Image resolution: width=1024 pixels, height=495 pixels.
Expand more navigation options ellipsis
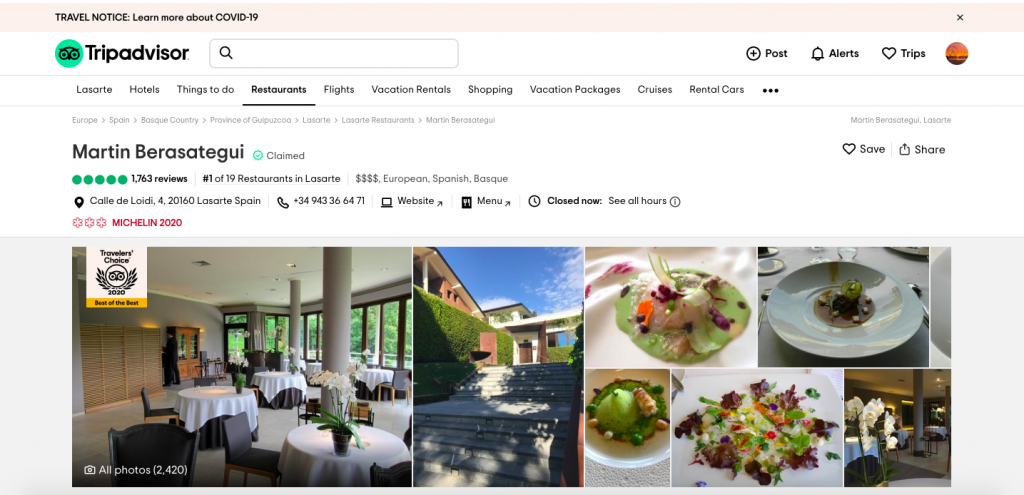(771, 91)
